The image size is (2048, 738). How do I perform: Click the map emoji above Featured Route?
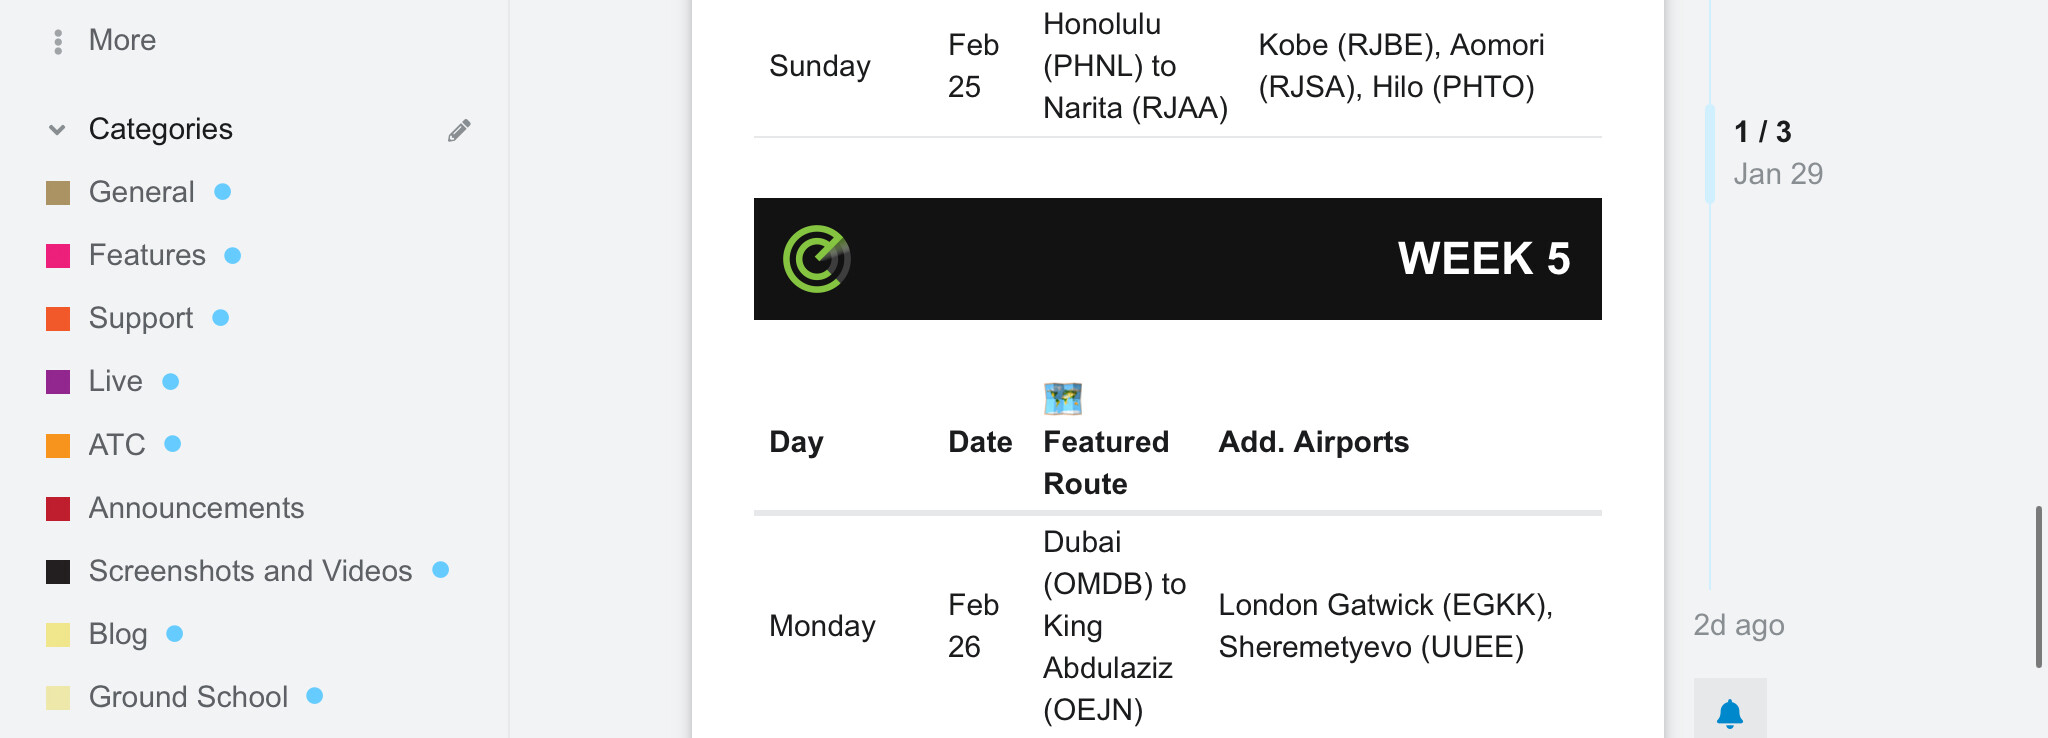pos(1063,398)
